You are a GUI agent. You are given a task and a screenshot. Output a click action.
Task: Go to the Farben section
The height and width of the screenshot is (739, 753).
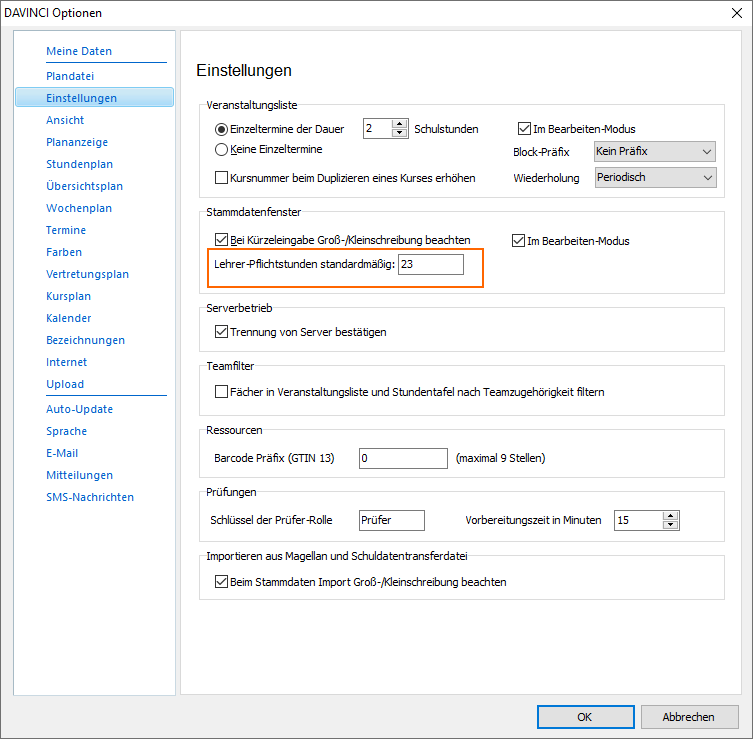pos(64,252)
